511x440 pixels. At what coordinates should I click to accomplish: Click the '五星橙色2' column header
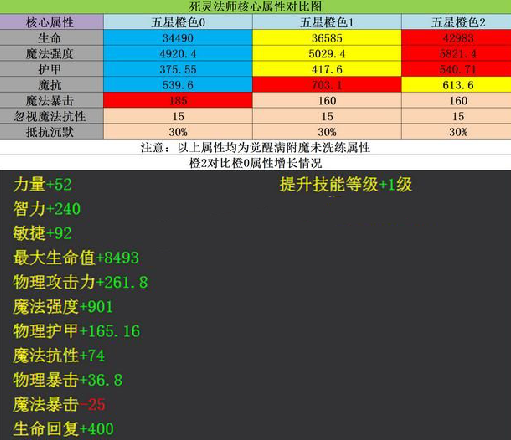click(456, 22)
